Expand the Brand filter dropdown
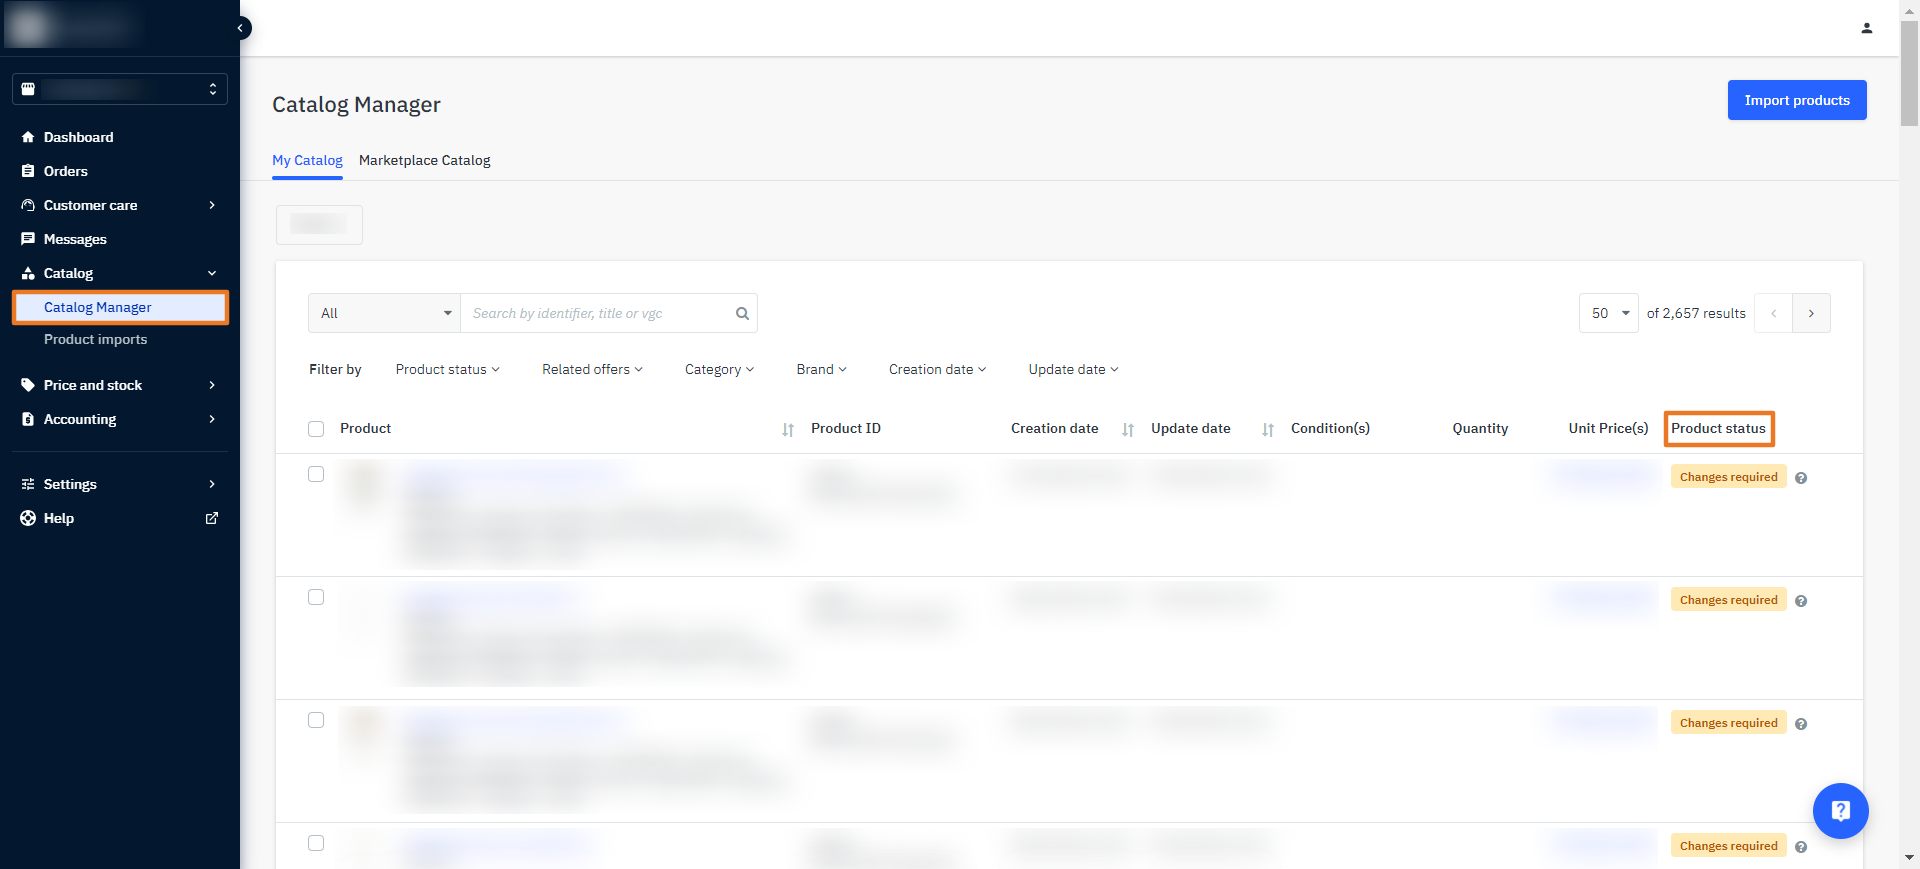The height and width of the screenshot is (869, 1920). (821, 369)
